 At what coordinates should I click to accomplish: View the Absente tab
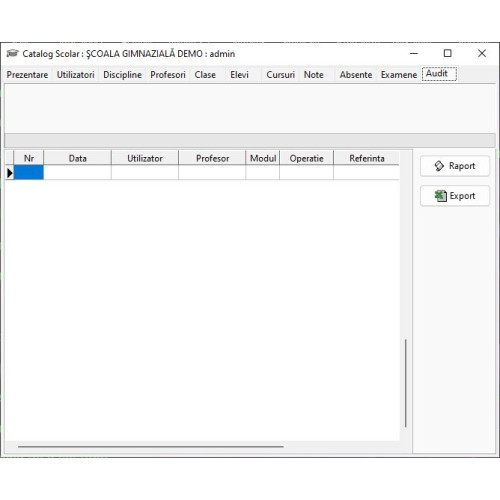356,75
